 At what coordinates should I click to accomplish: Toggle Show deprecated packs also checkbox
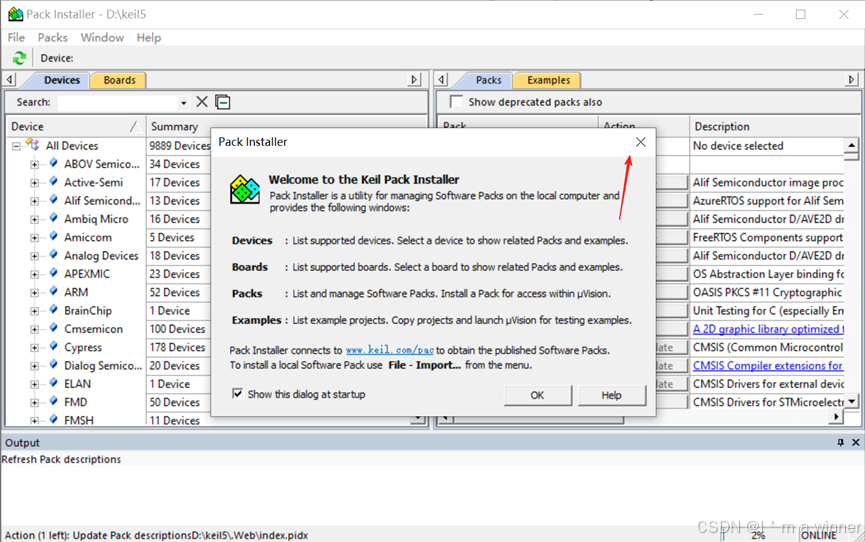[456, 102]
